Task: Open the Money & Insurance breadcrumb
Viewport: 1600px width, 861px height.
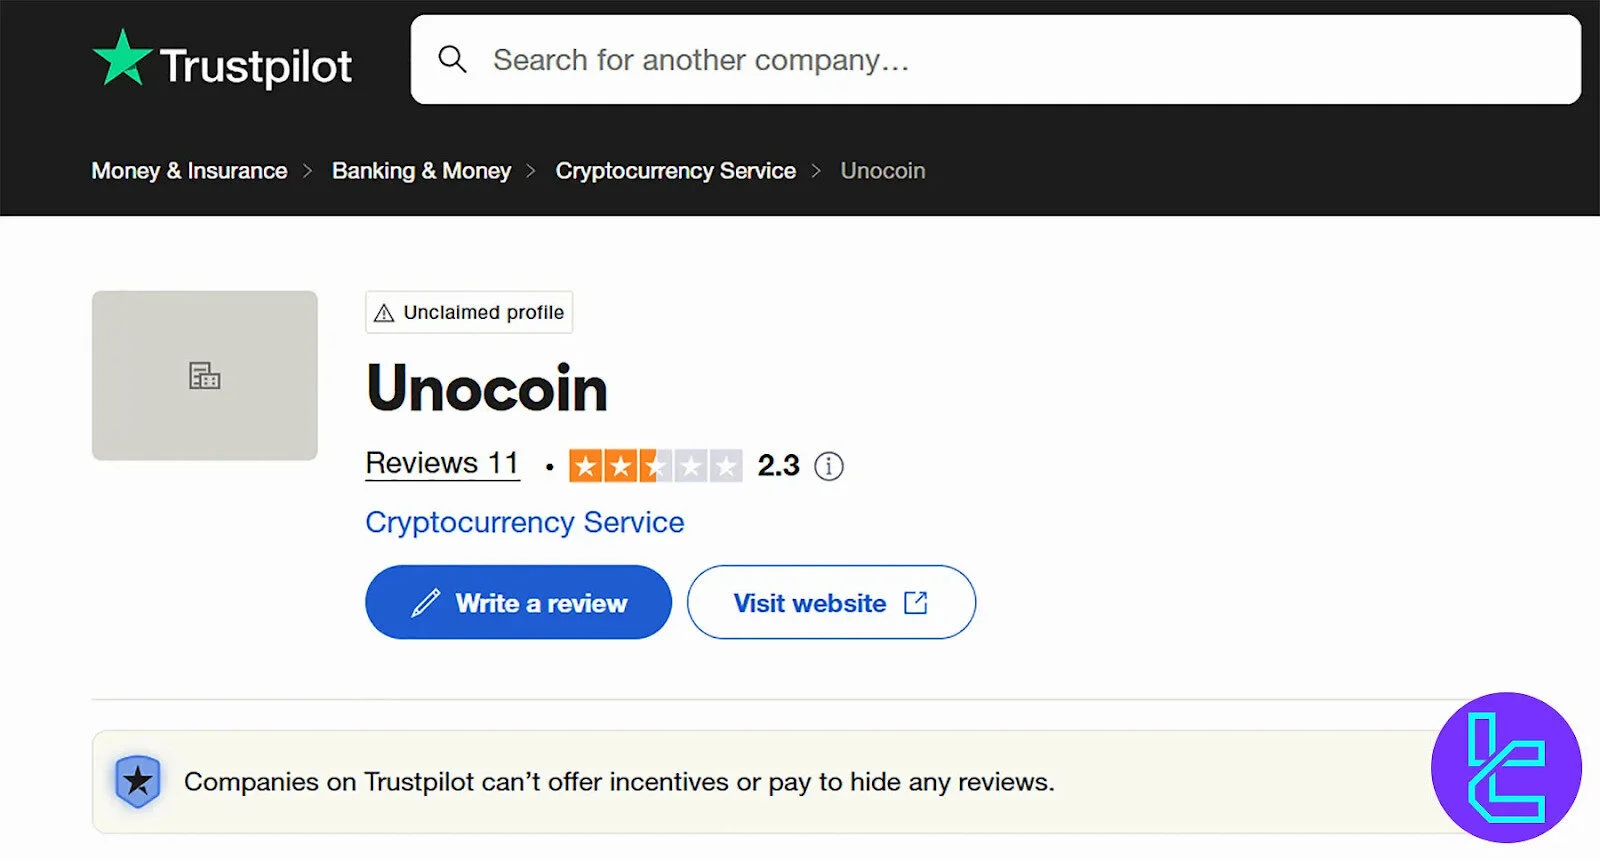Action: [189, 170]
